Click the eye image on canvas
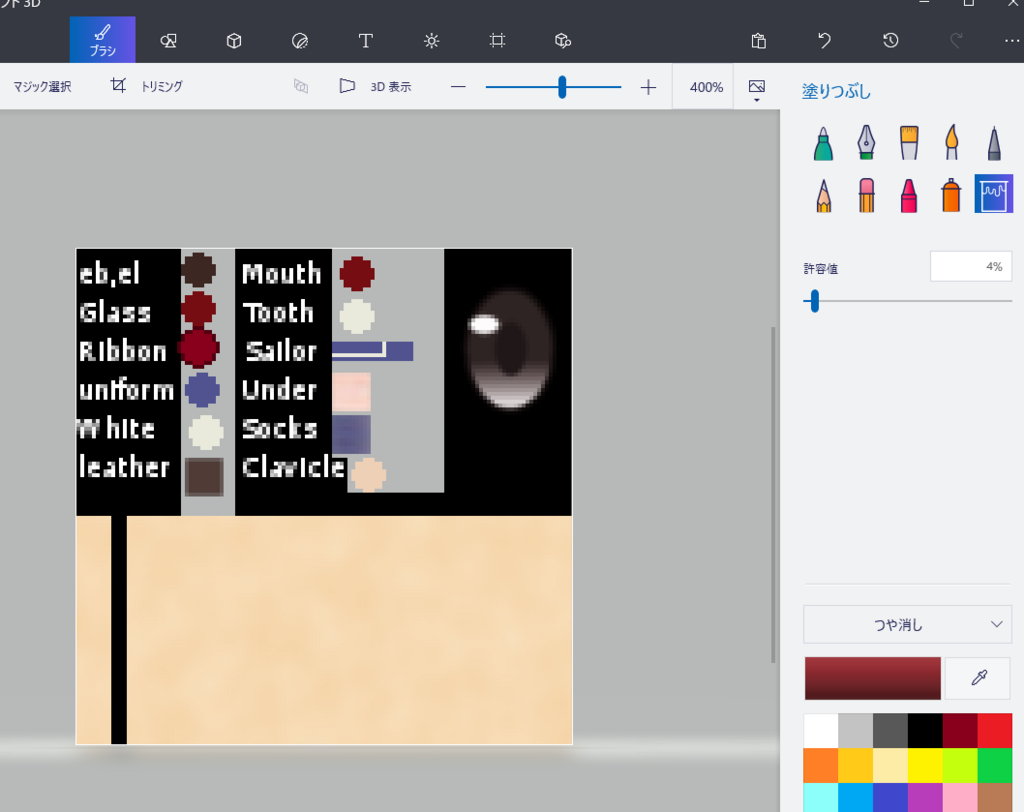Viewport: 1024px width, 812px height. point(509,348)
